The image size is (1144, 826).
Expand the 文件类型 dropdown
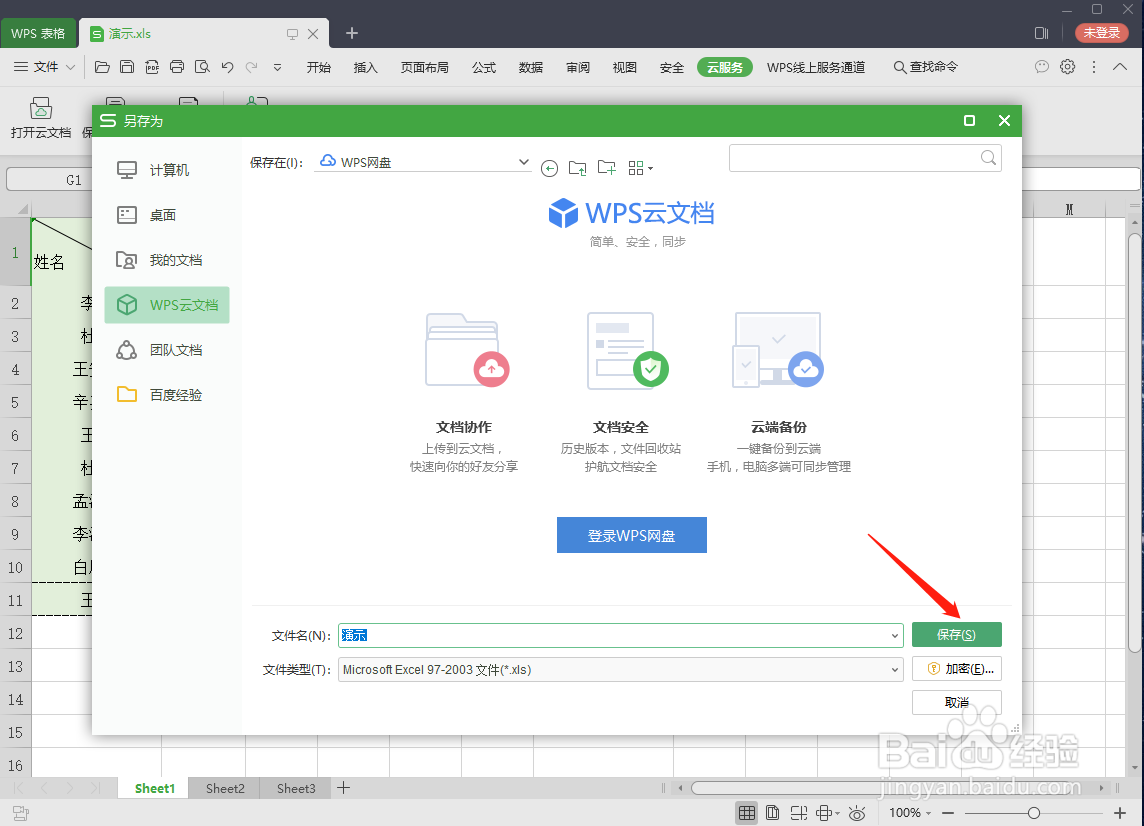click(894, 670)
